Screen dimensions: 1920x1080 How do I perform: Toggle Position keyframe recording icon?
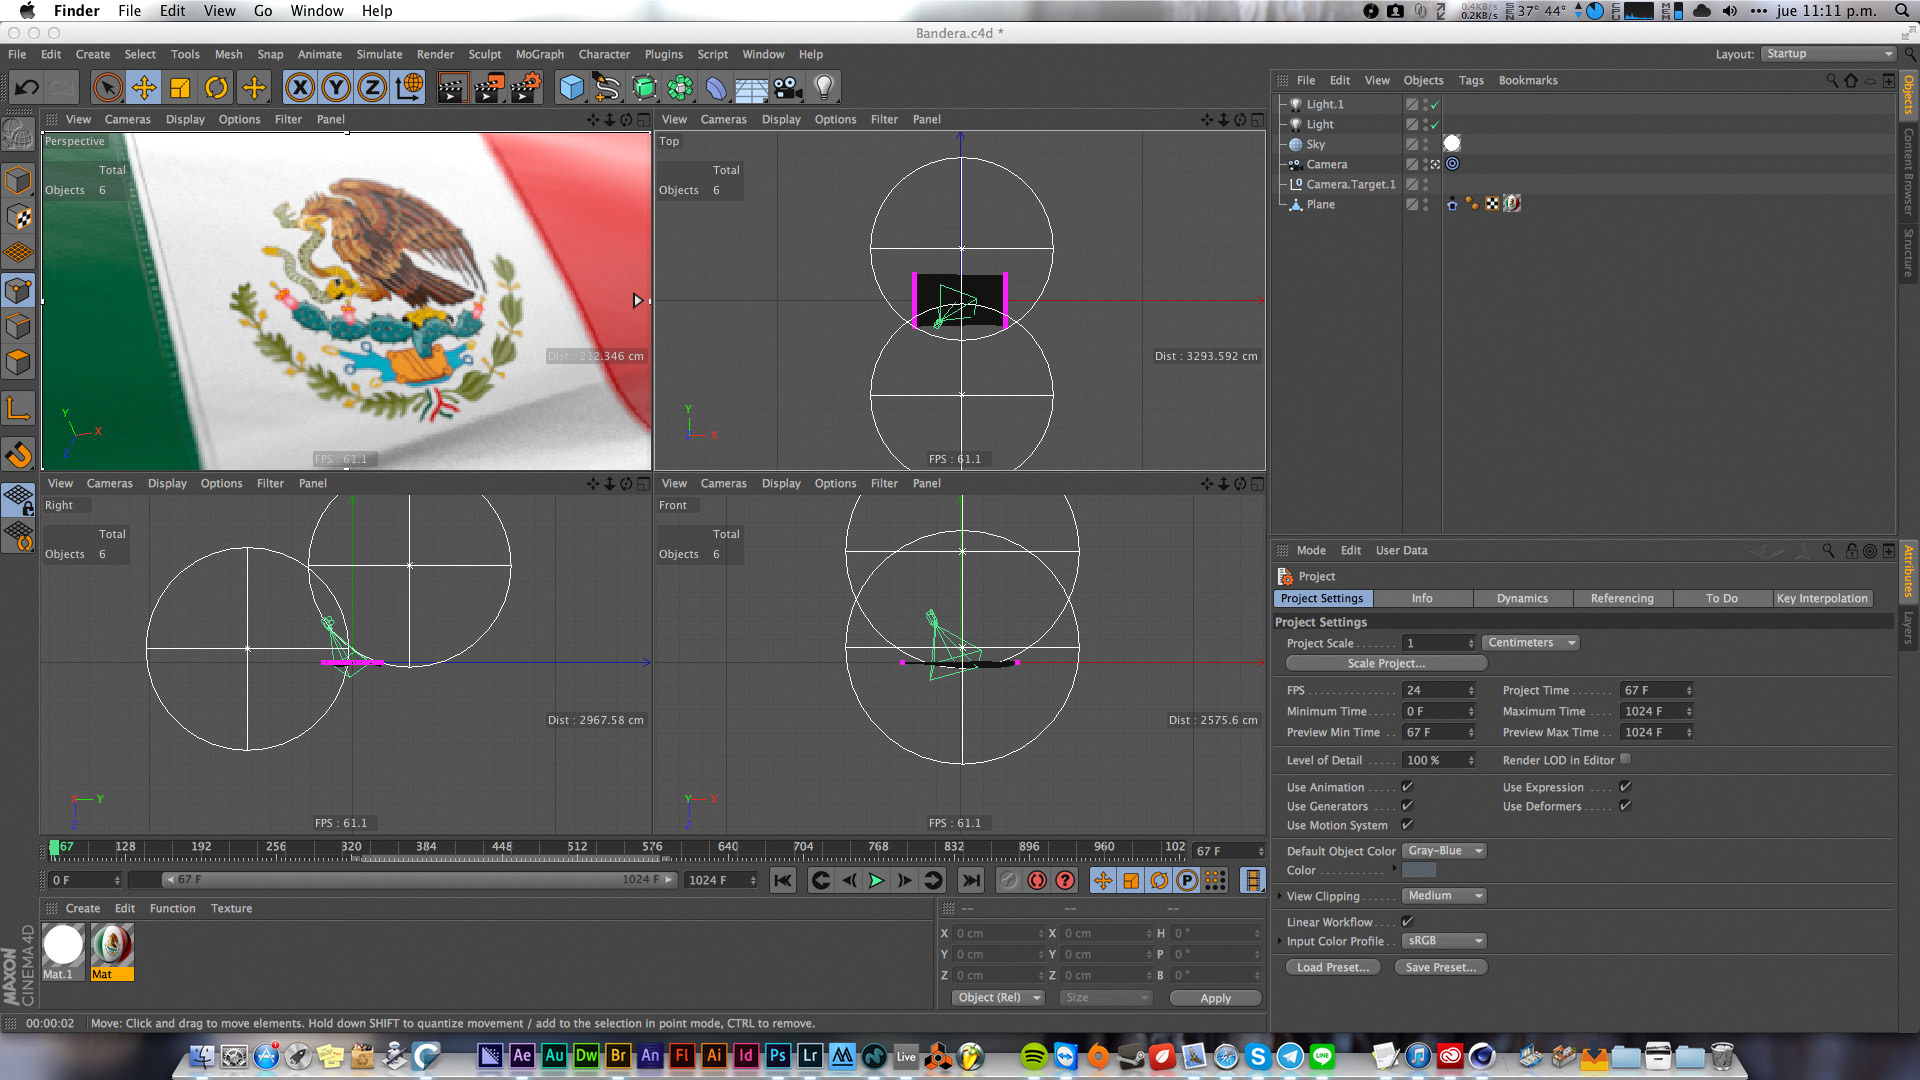pos(1102,880)
